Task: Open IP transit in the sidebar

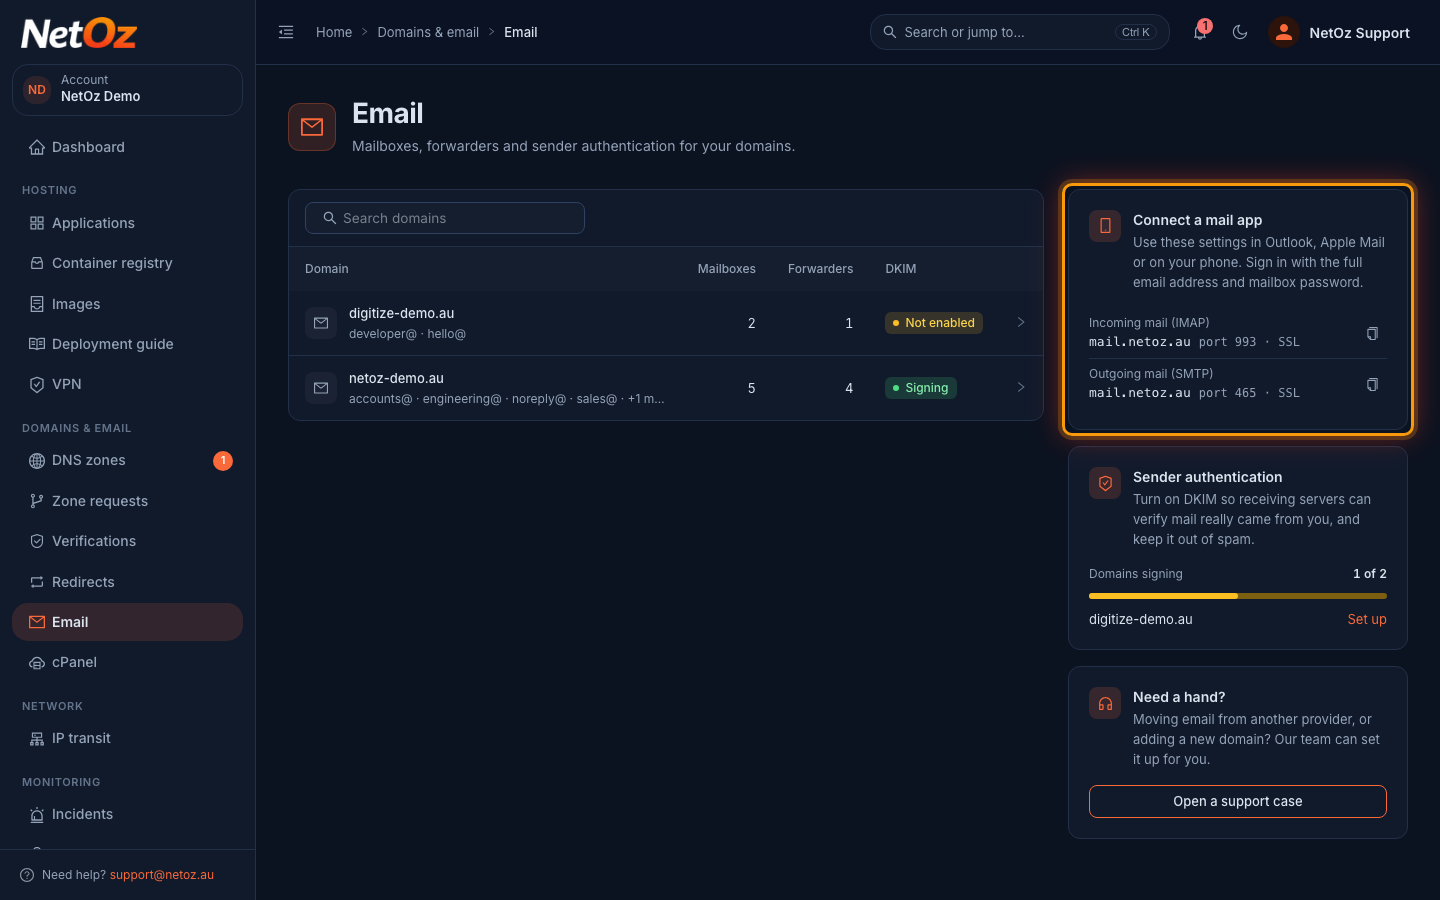Action: 127,738
